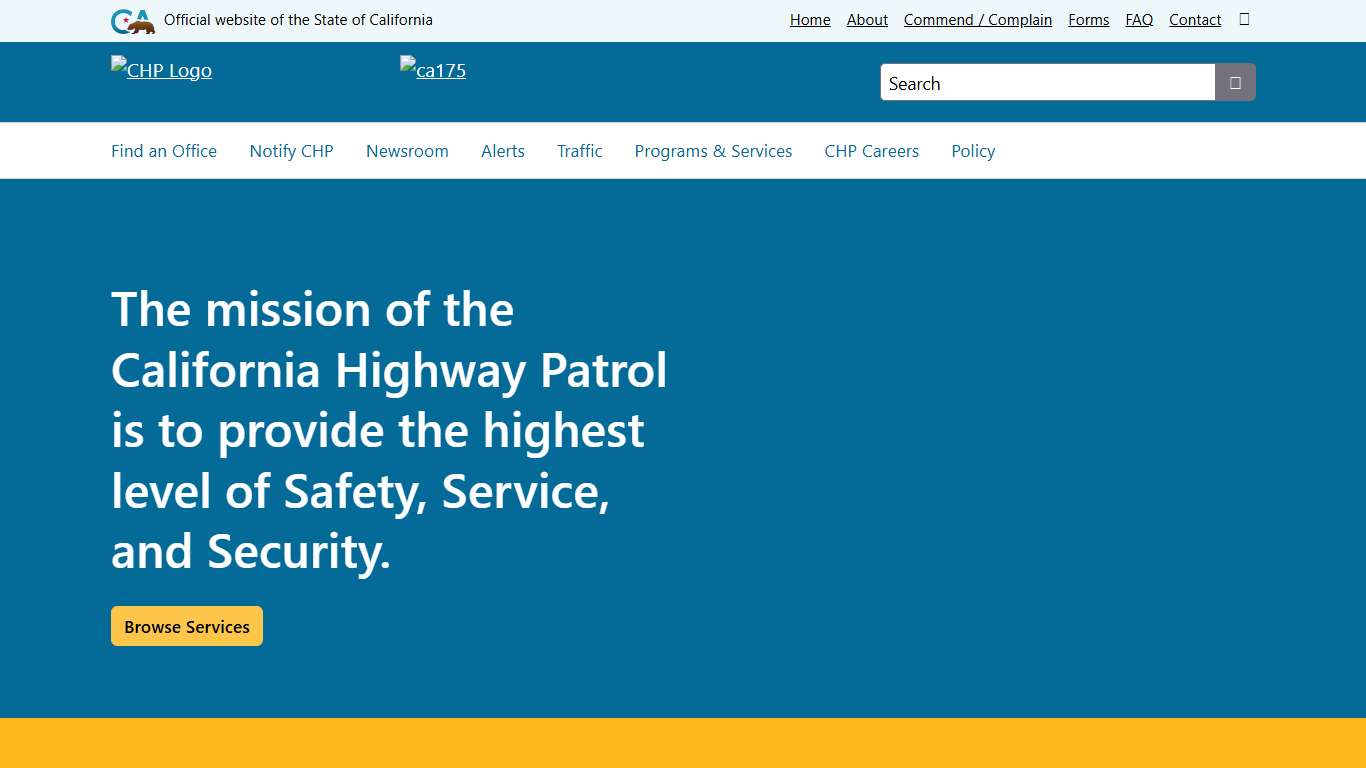
Task: Open the FAQ link
Action: (x=1138, y=19)
